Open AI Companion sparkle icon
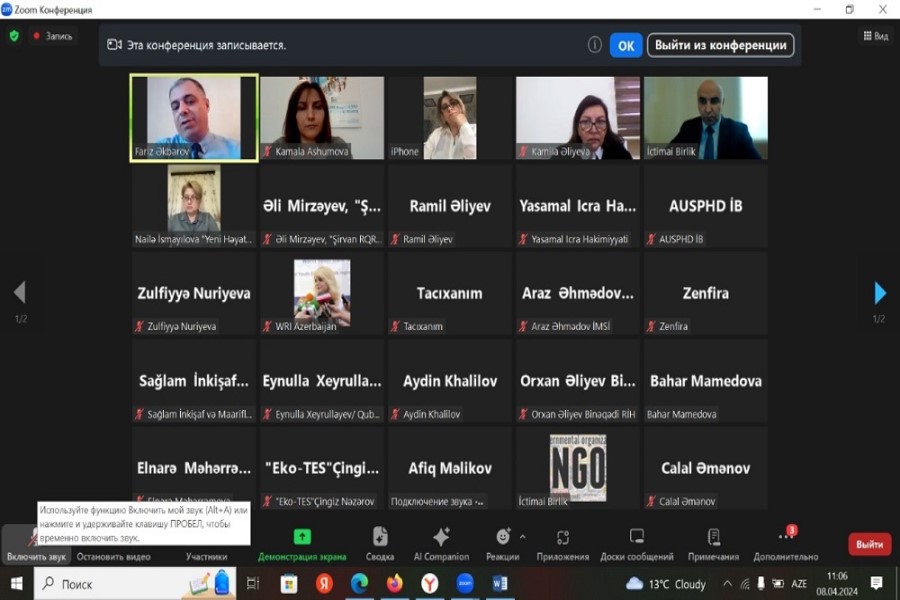 [x=441, y=536]
